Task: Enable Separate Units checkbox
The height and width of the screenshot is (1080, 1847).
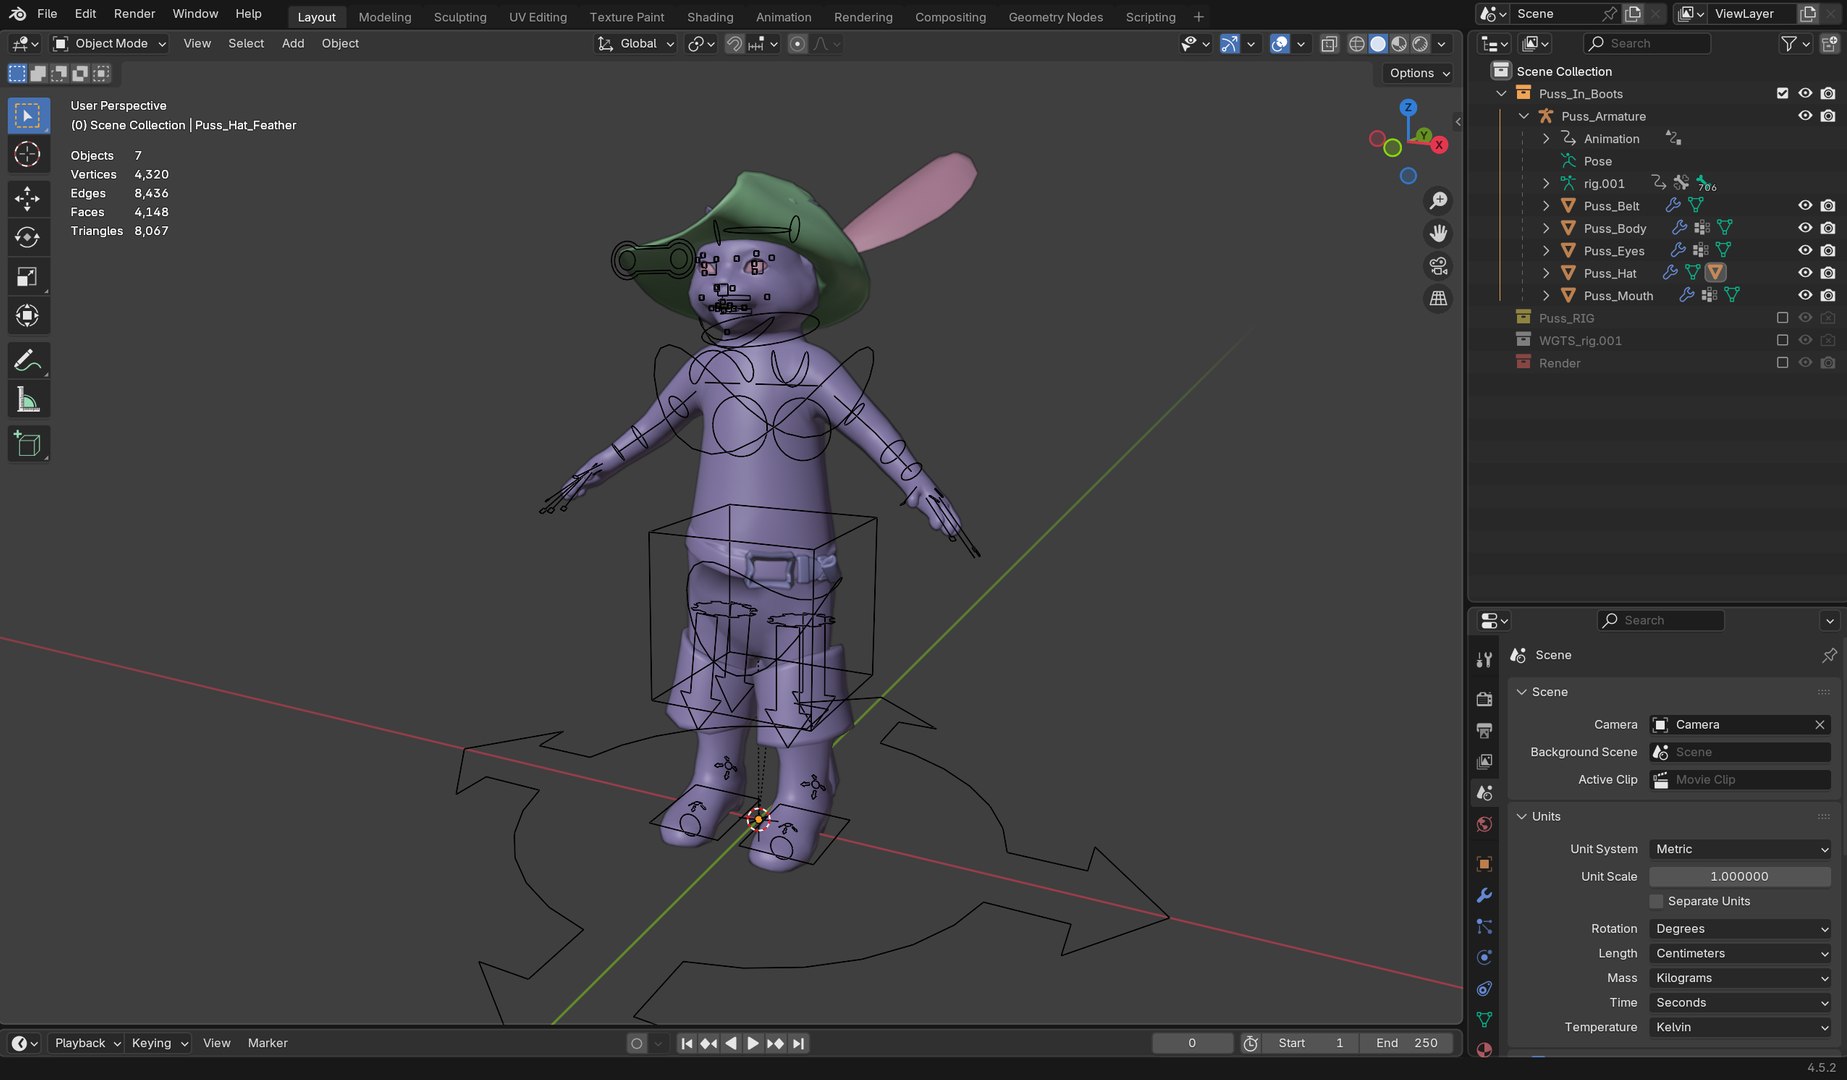Action: (x=1656, y=901)
